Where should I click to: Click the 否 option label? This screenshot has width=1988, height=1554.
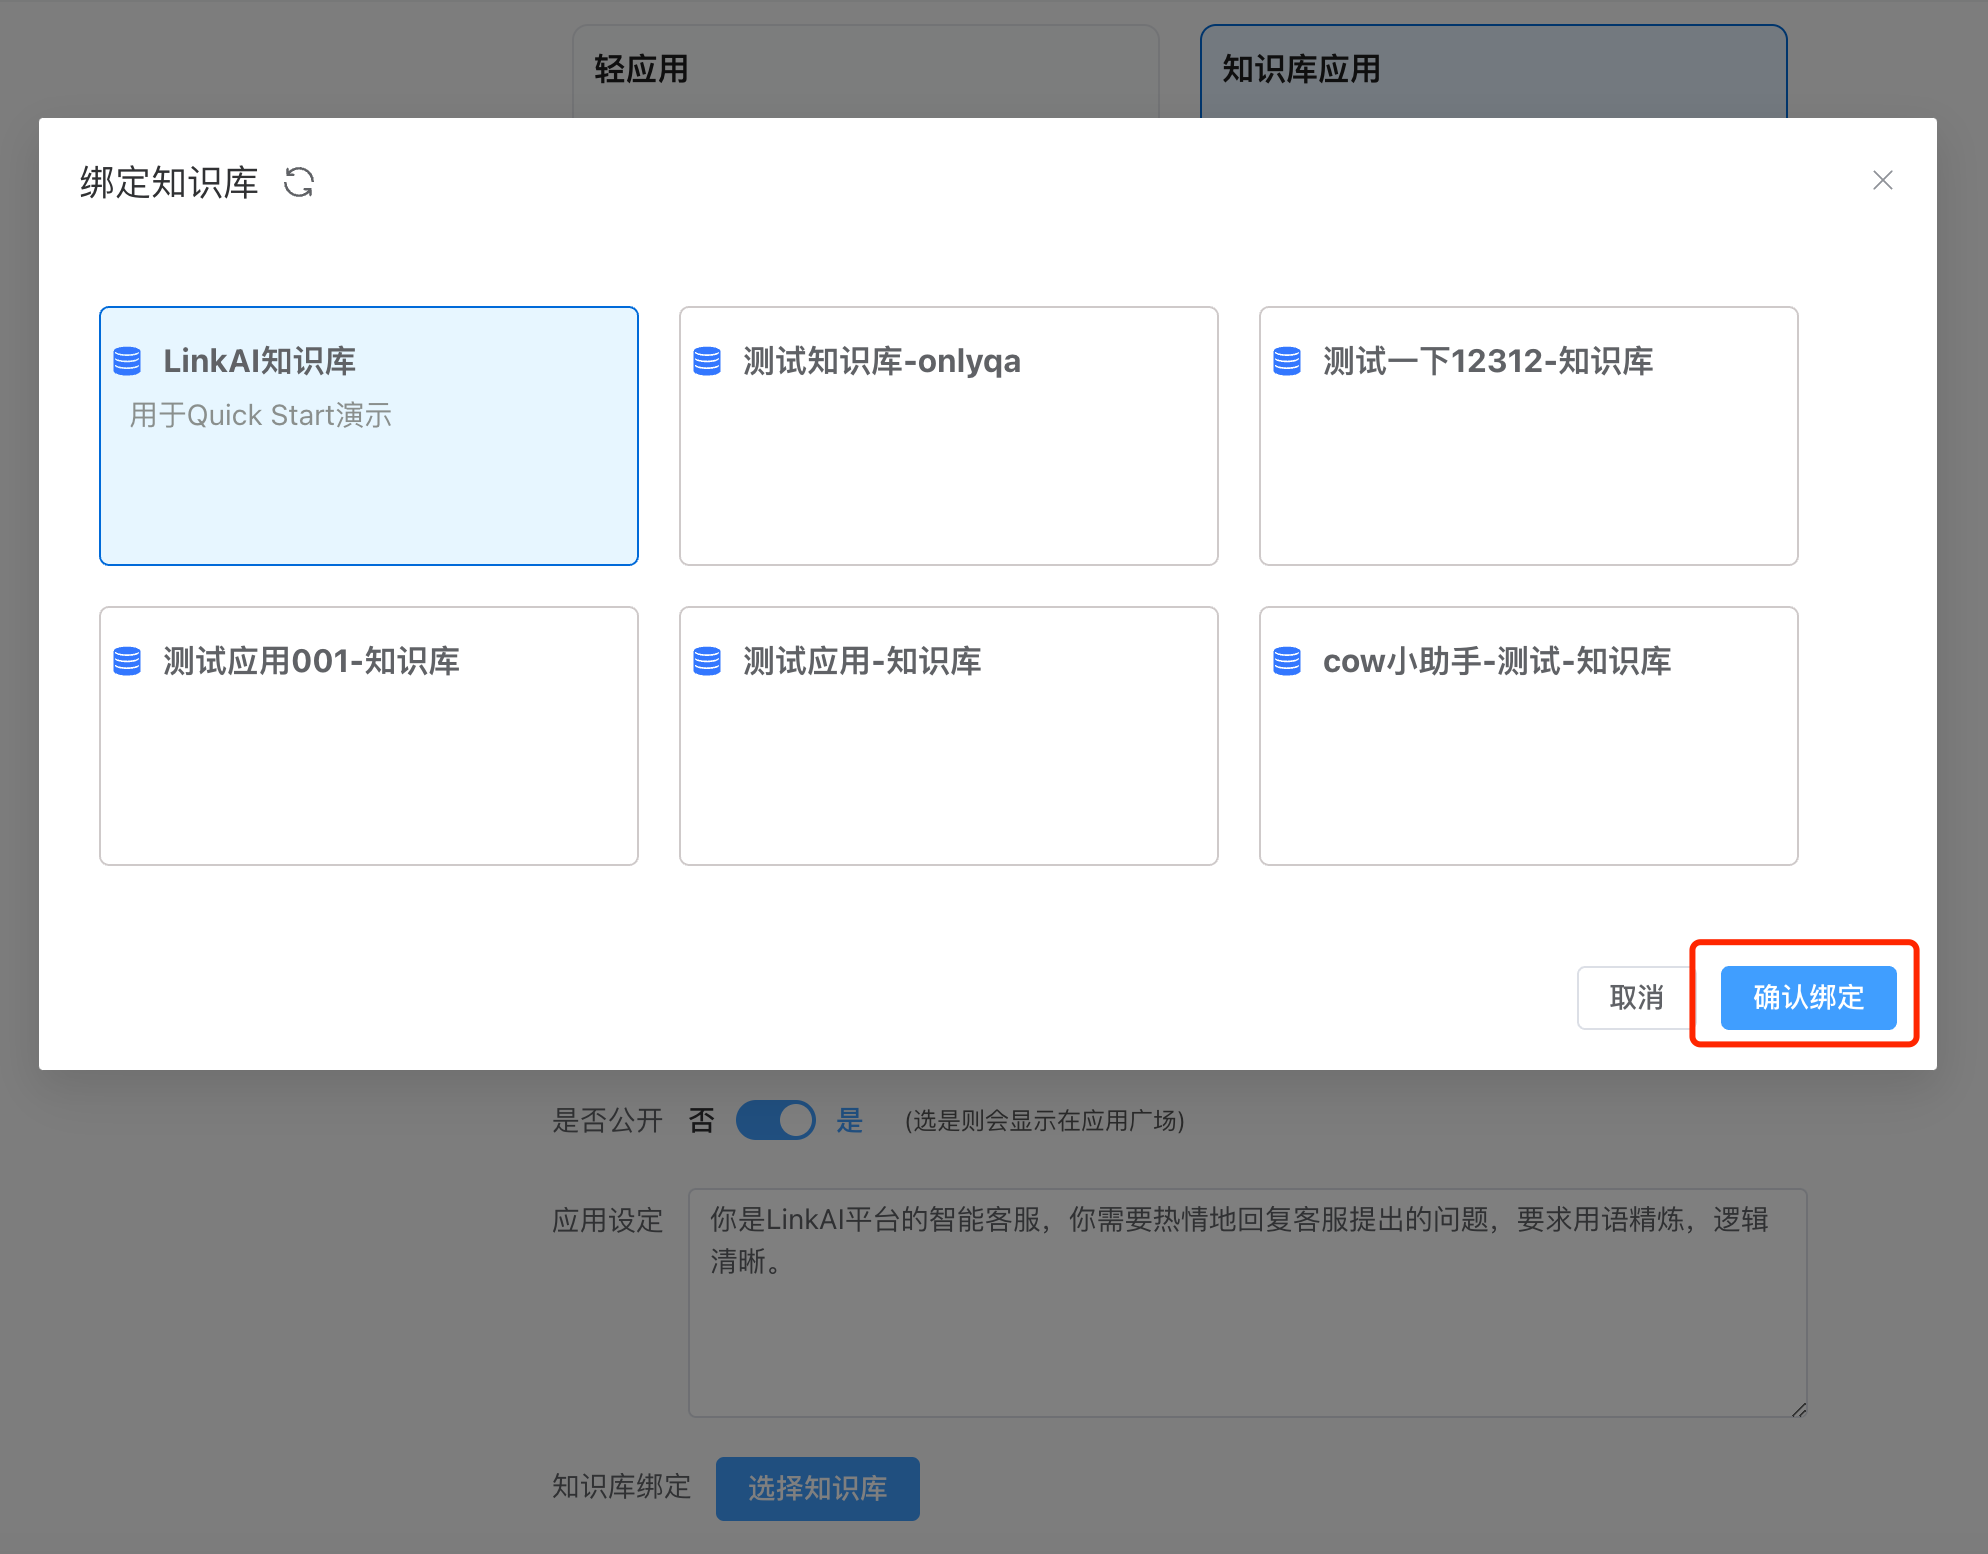pyautogui.click(x=702, y=1120)
